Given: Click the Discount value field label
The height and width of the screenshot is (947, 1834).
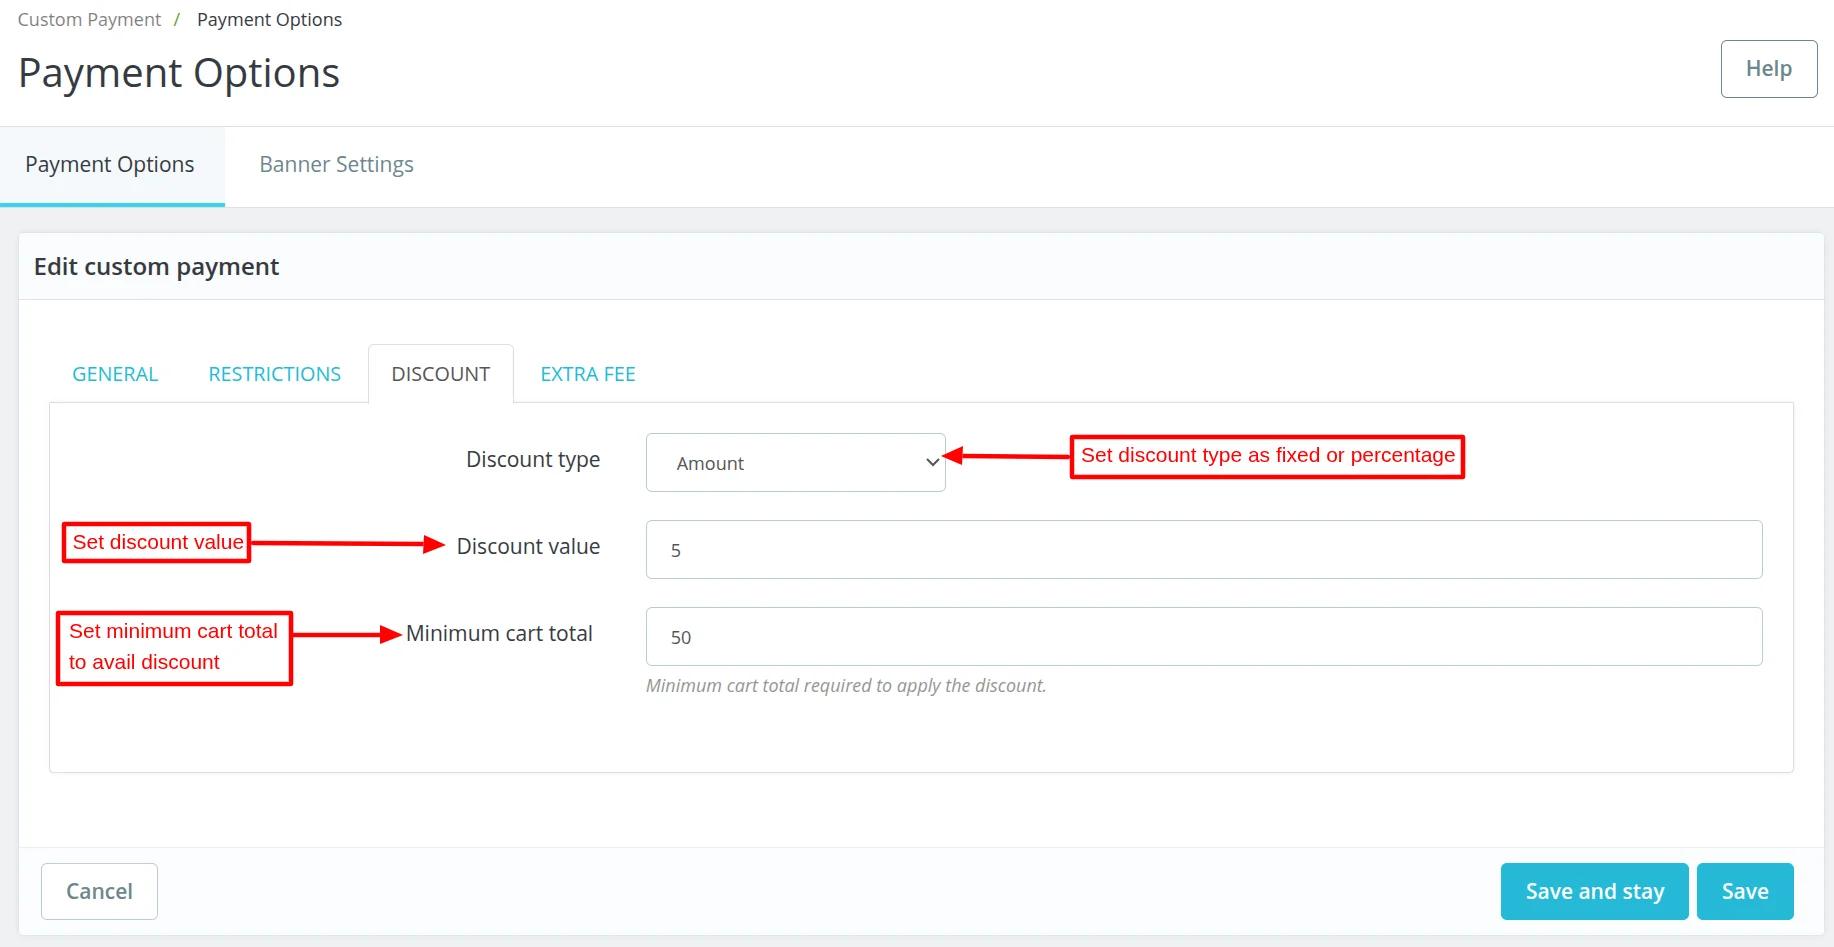Looking at the screenshot, I should click(x=528, y=547).
